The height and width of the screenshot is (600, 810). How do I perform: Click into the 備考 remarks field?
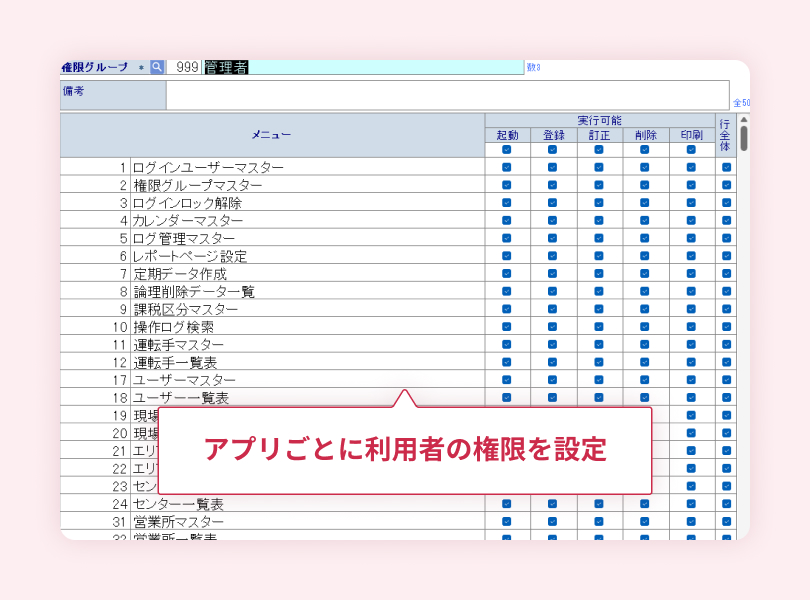[x=447, y=95]
